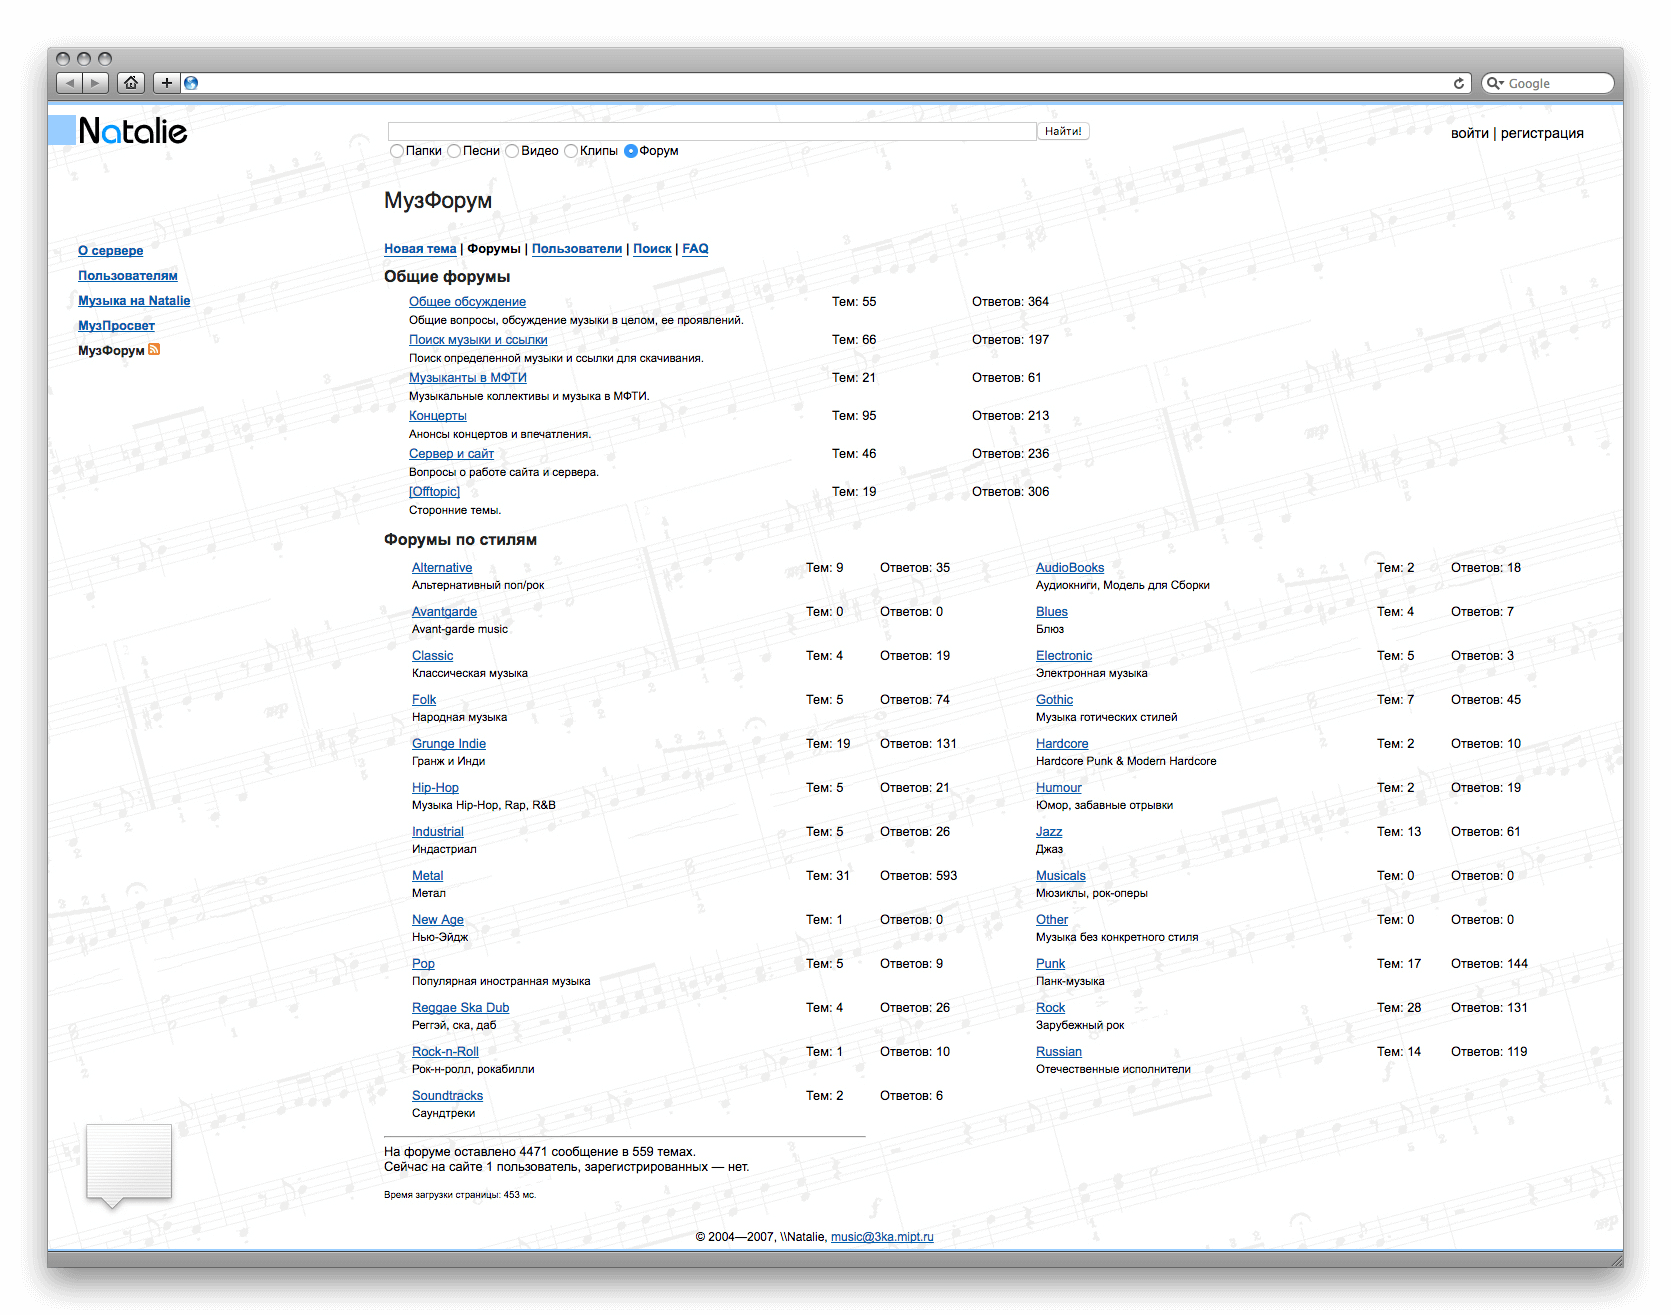This screenshot has width=1671, height=1315.
Task: Click the note thumbnail in bottom-left corner
Action: [129, 1161]
